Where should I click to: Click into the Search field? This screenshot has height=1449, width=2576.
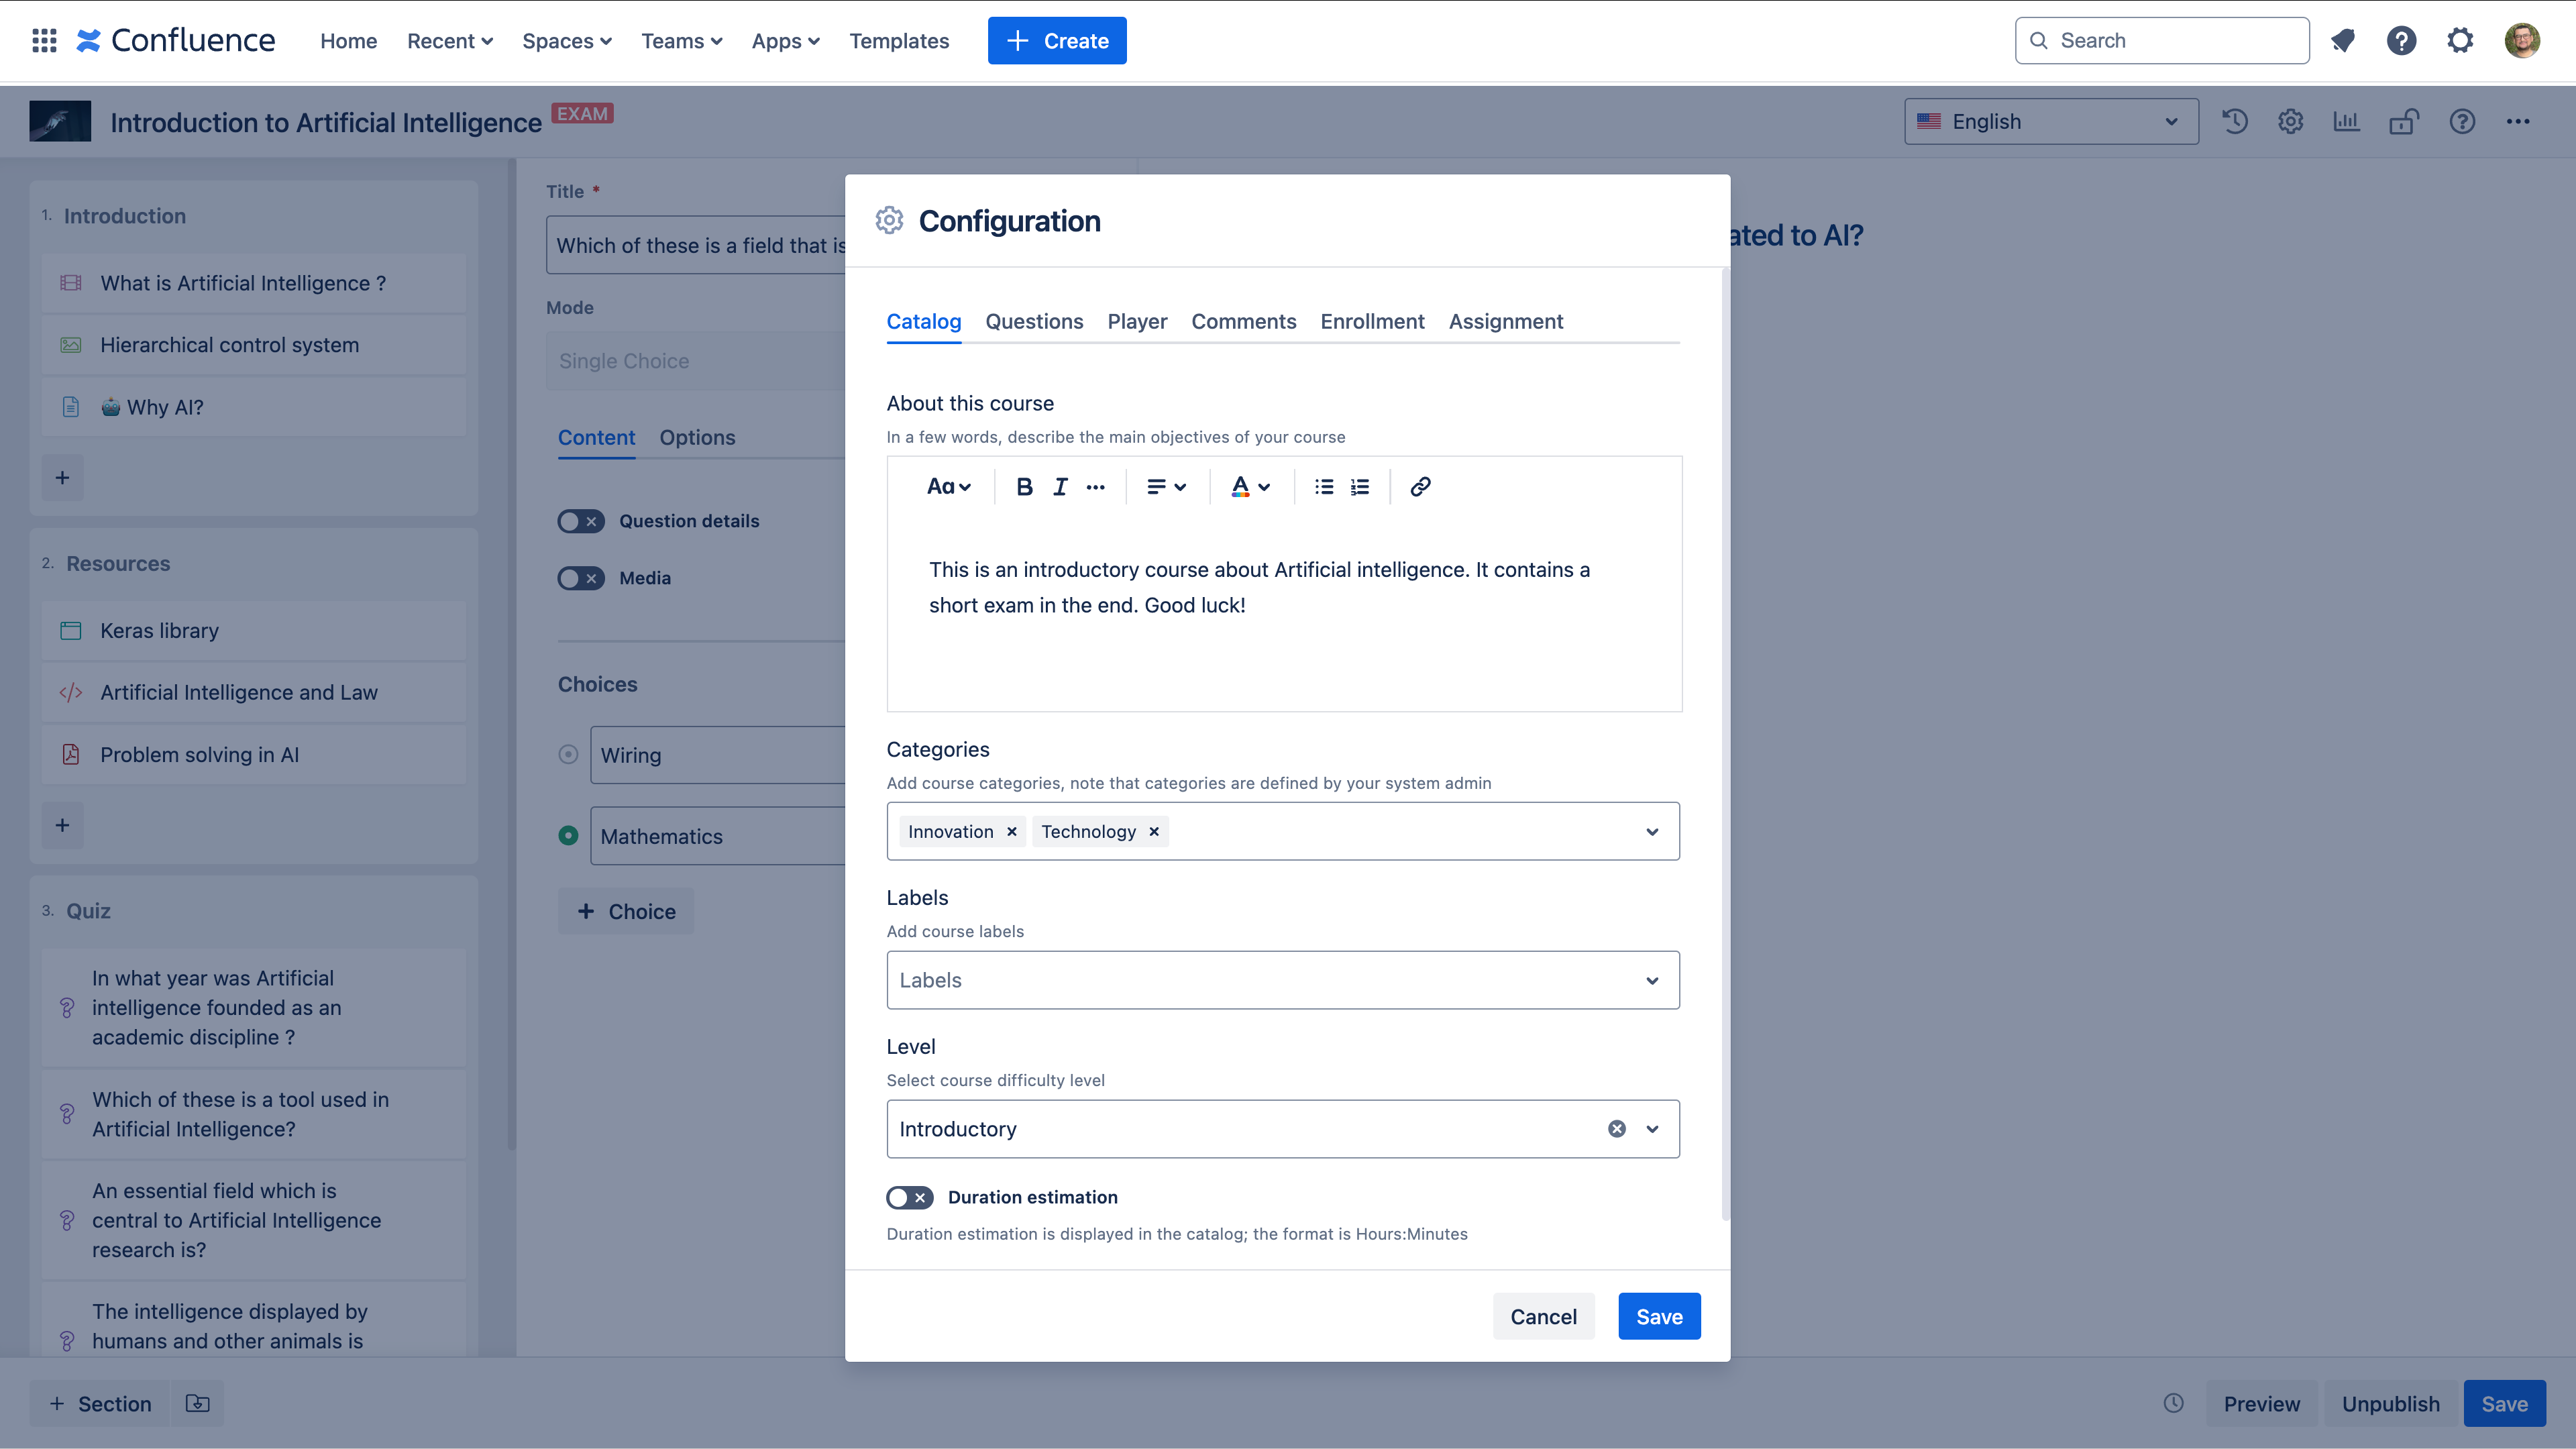pyautogui.click(x=2162, y=41)
